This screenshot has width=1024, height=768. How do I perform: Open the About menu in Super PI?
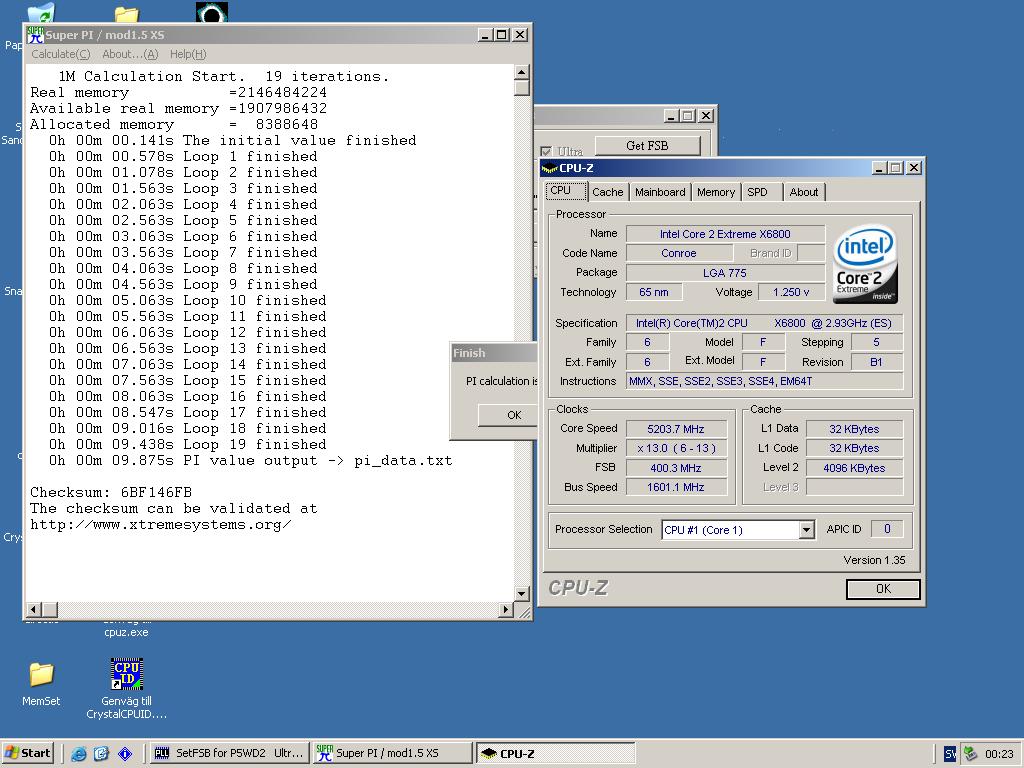pyautogui.click(x=130, y=54)
